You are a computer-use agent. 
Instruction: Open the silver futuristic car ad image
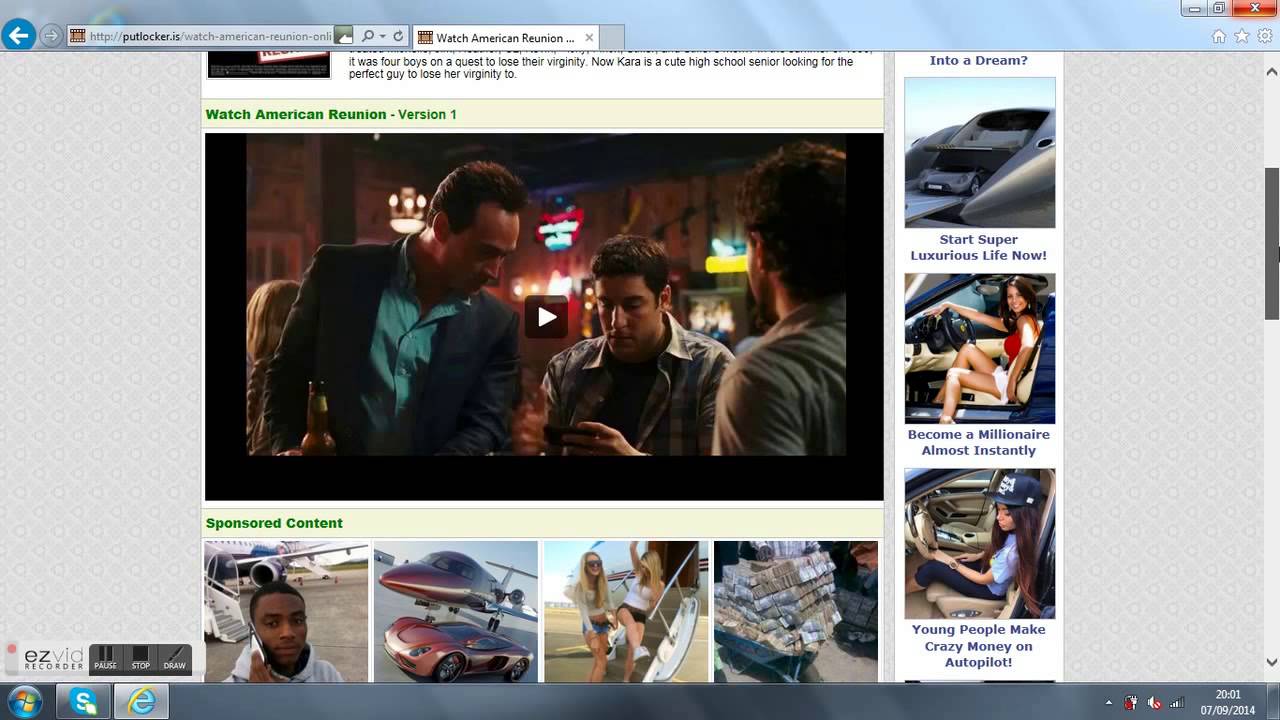point(980,153)
